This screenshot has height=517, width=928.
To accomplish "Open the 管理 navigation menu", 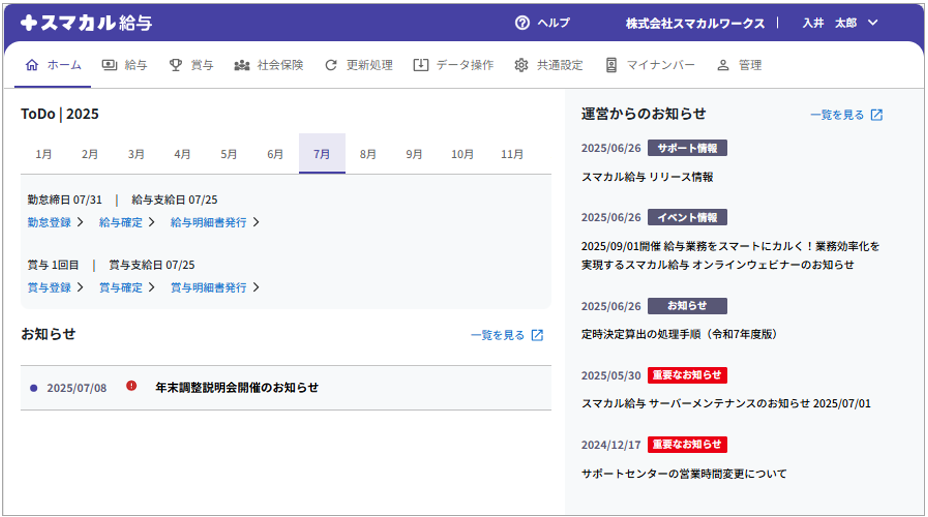I will [739, 65].
